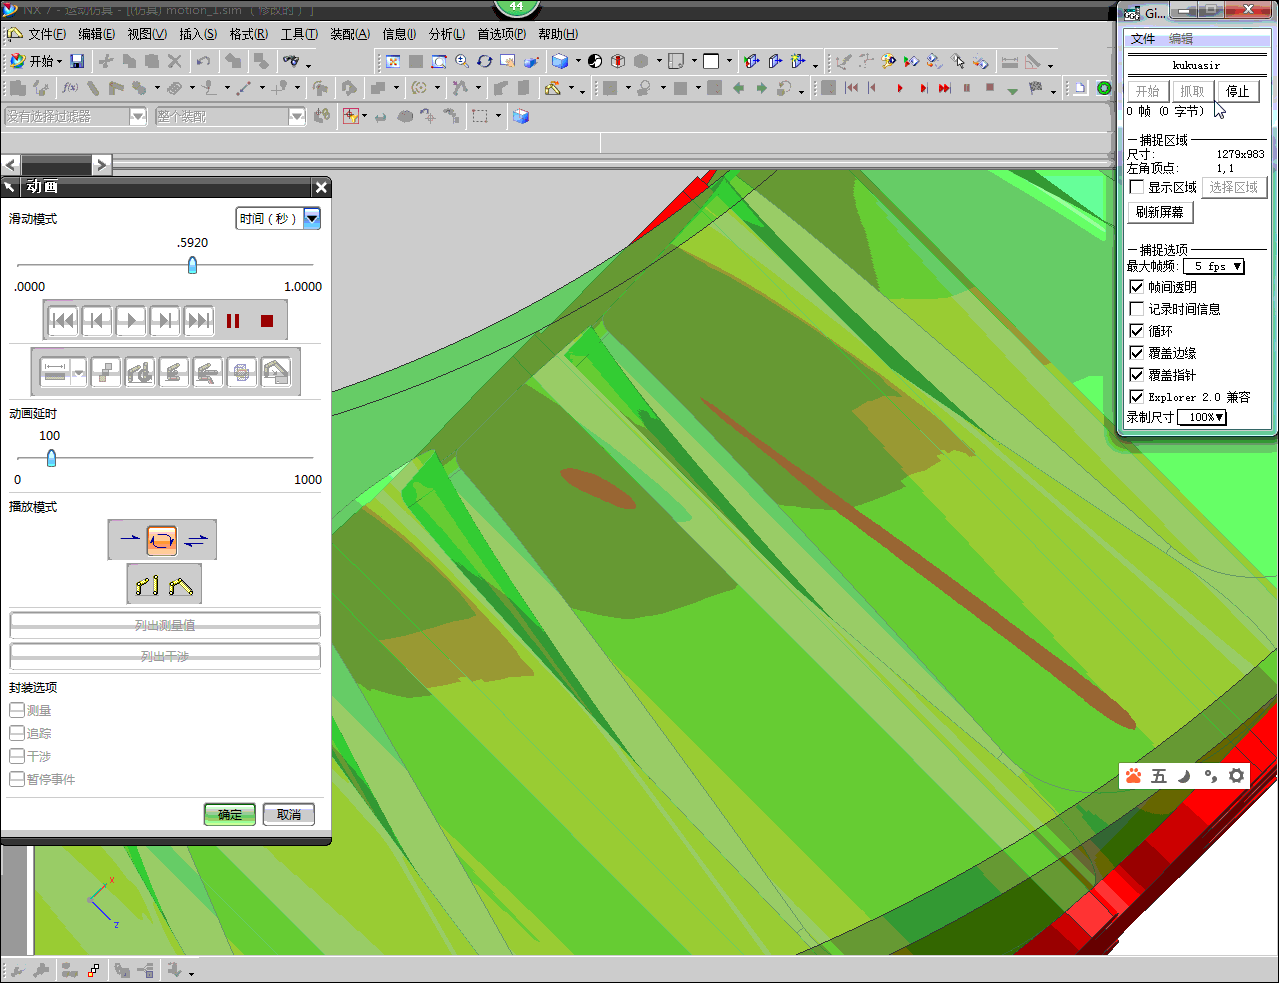Image resolution: width=1279 pixels, height=983 pixels.
Task: Expand sliding mode icon dropdown arrow in Animation
Action: pyautogui.click(x=79, y=372)
